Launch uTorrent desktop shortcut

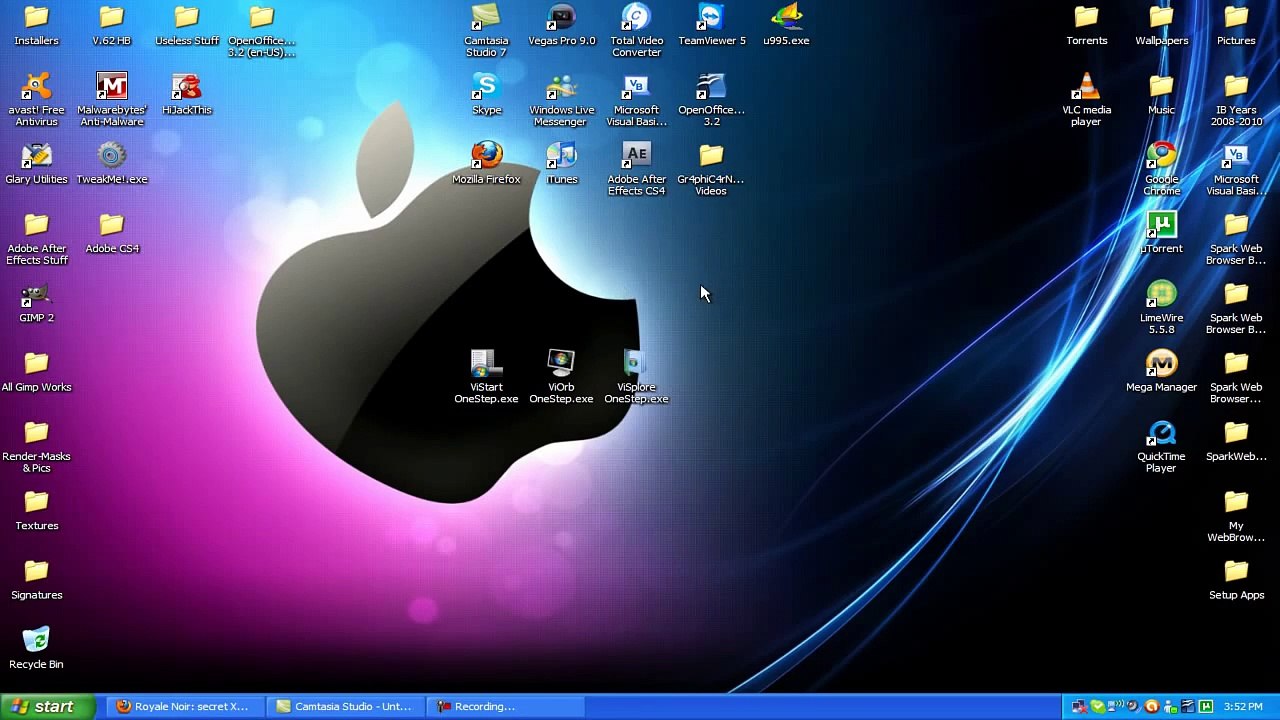(1161, 233)
